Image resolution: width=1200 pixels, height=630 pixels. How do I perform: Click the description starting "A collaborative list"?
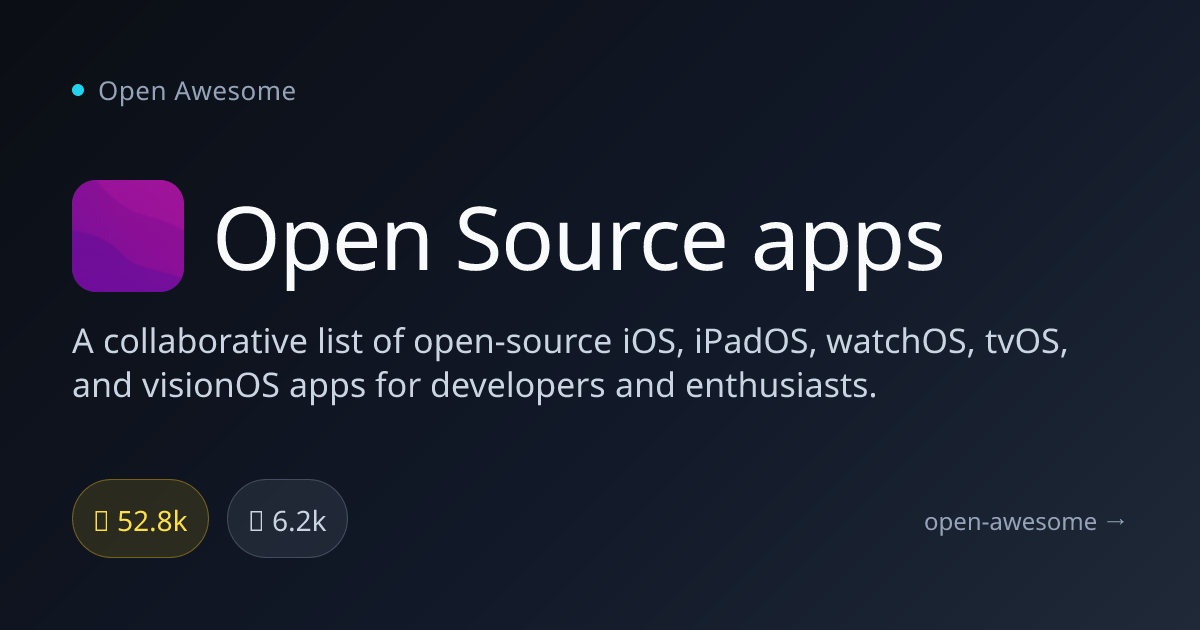[x=571, y=364]
